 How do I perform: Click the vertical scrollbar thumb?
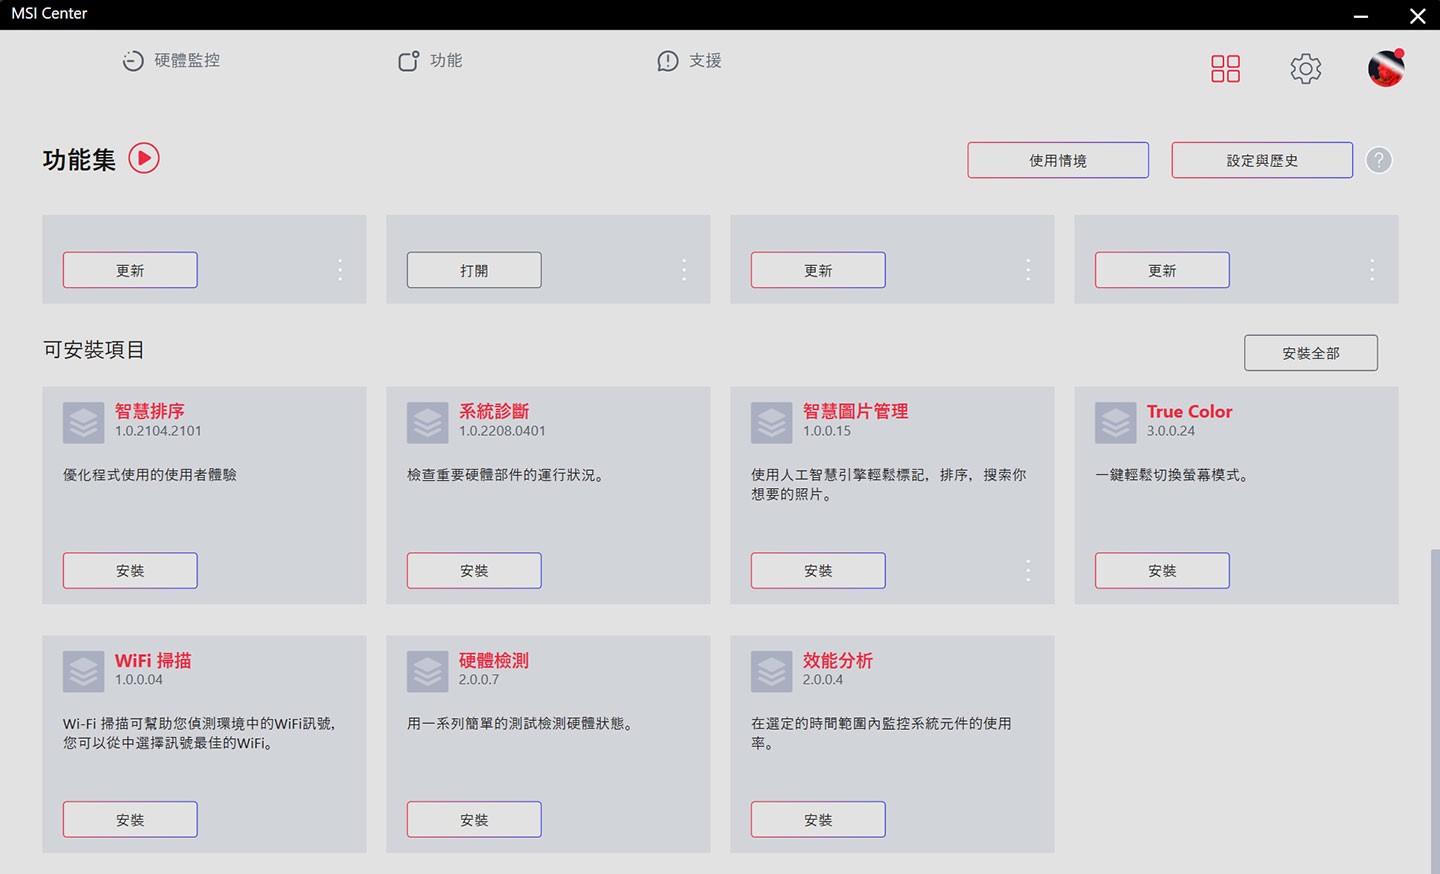click(1435, 710)
